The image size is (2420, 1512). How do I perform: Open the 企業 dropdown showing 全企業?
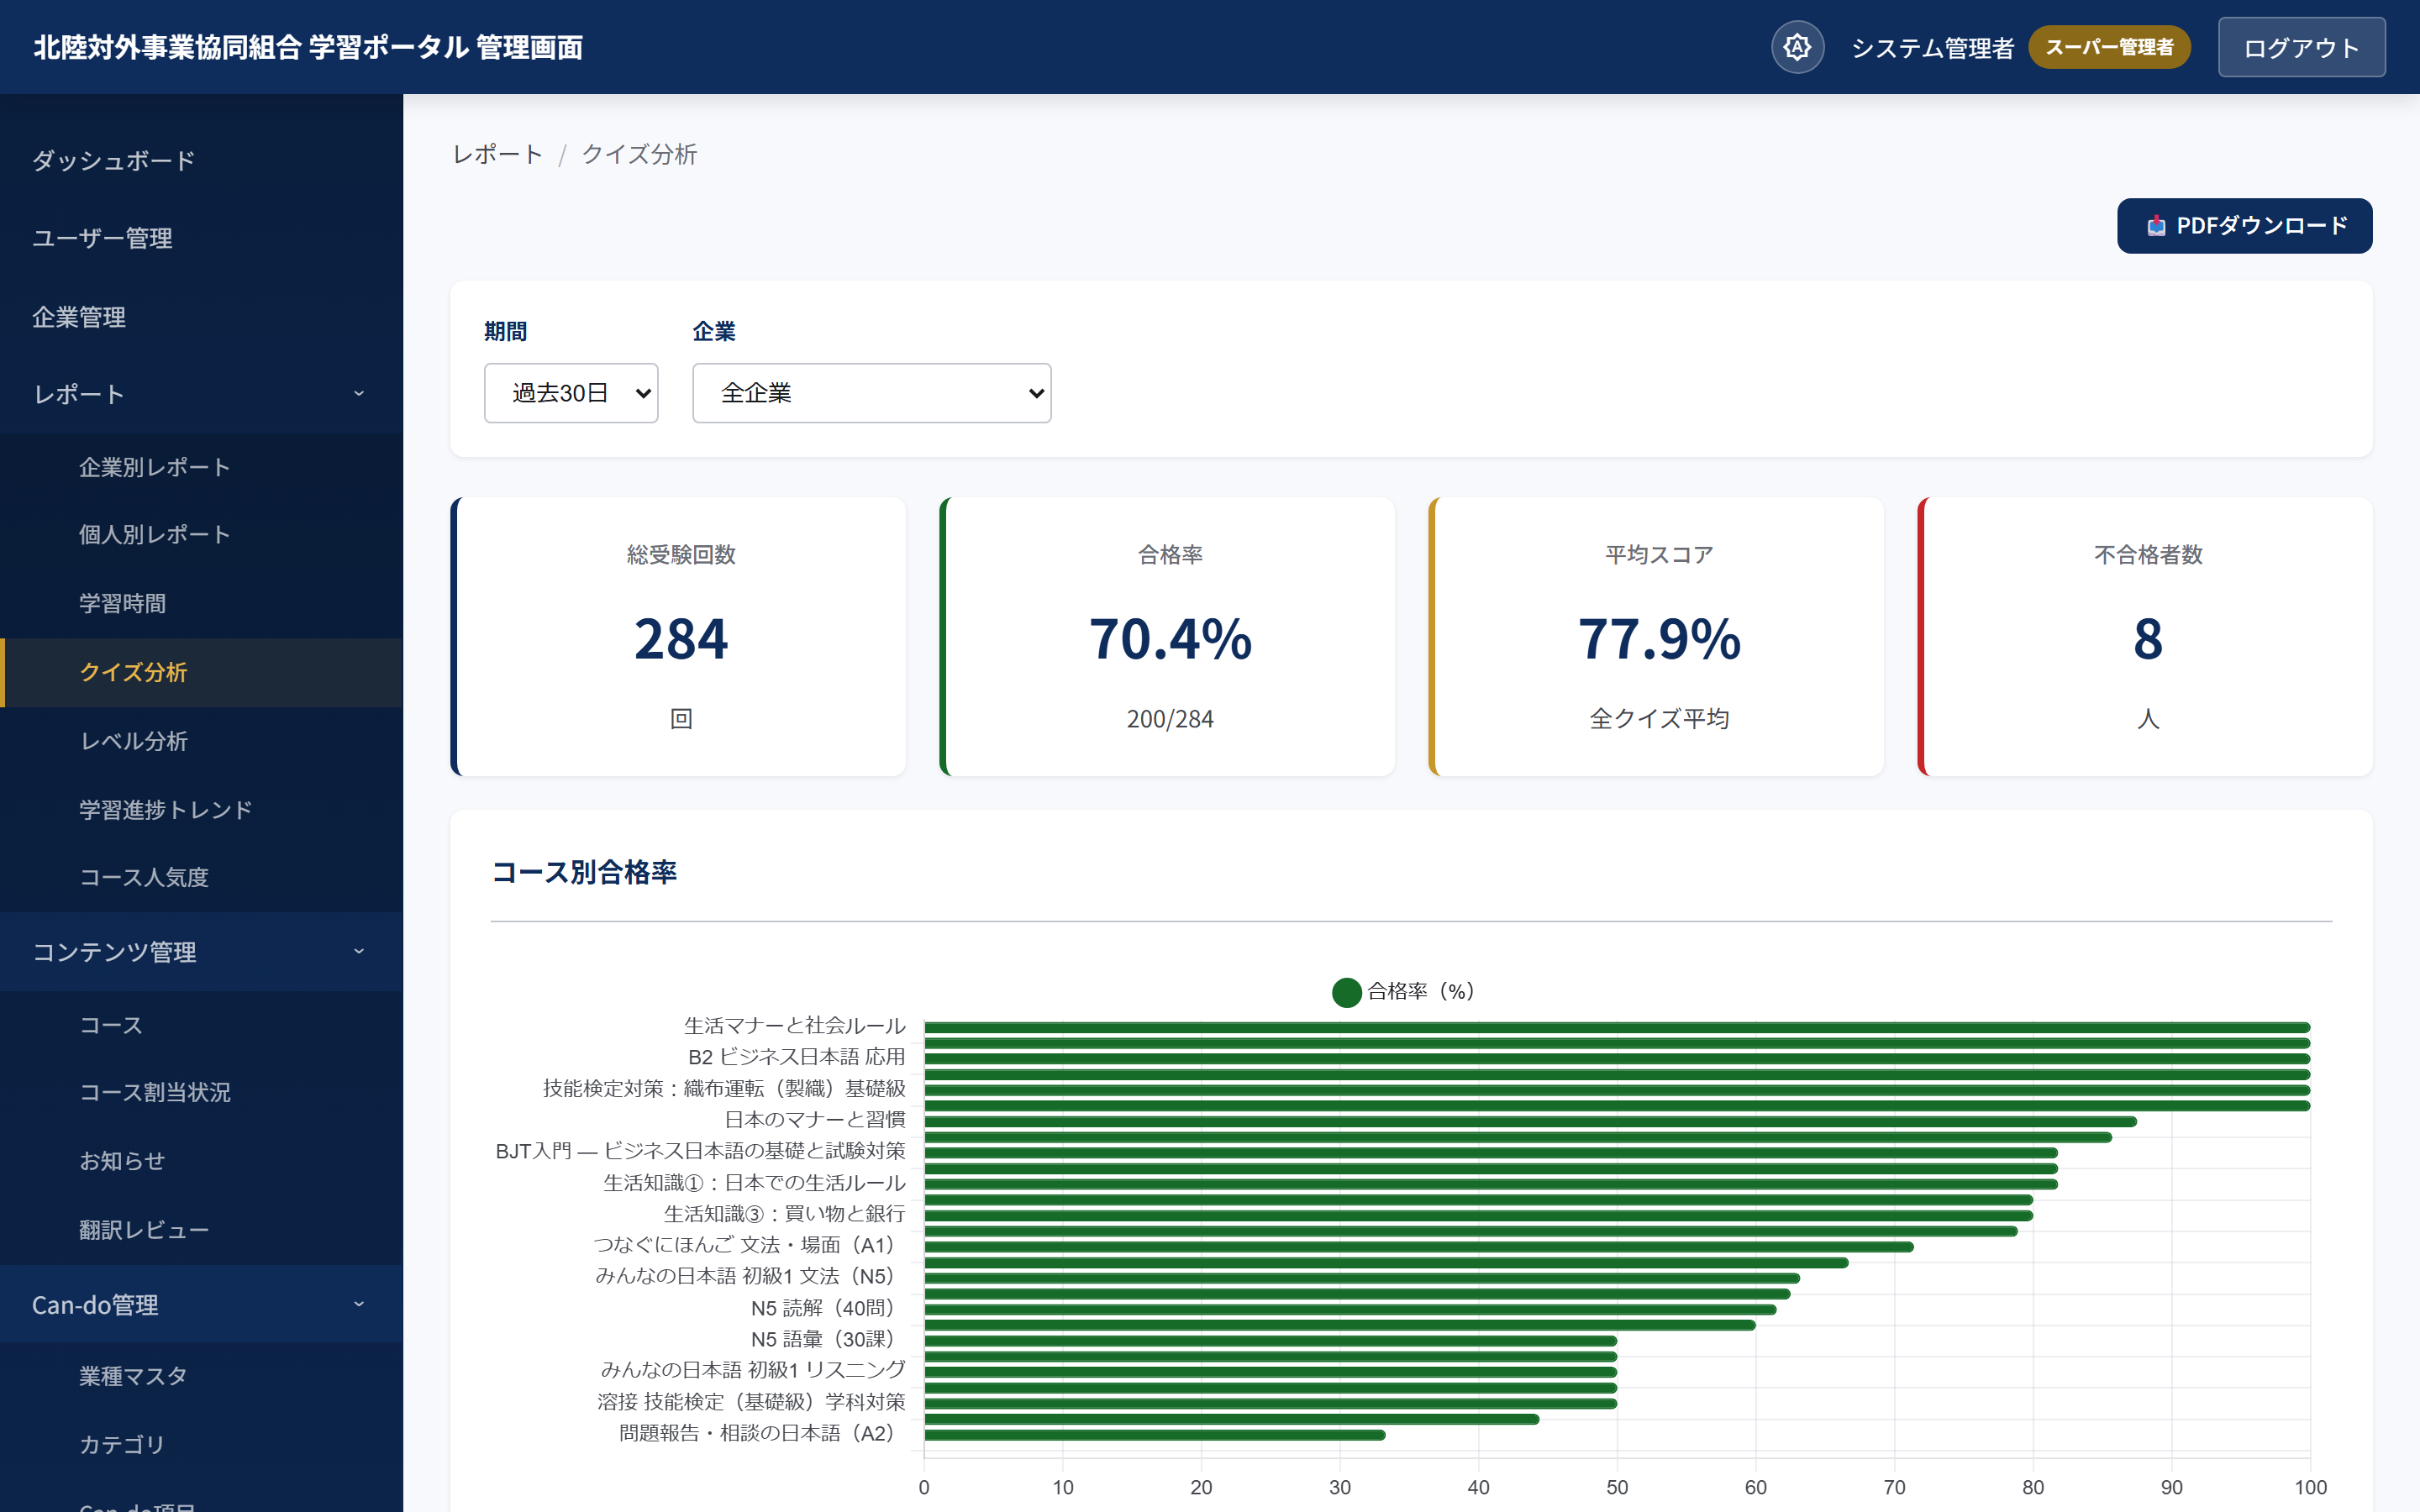tap(871, 393)
